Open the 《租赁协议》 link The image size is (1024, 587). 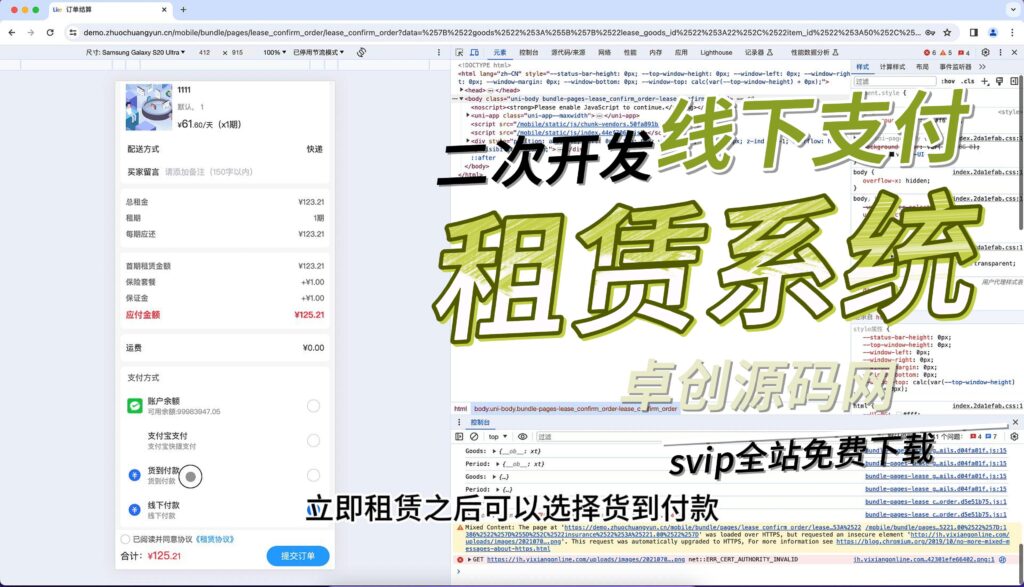click(x=214, y=539)
